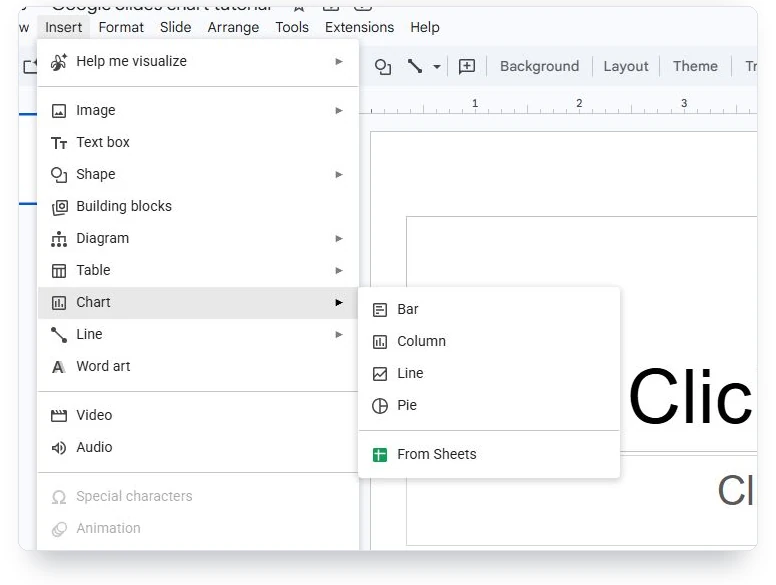Select the toolbar Line tool
The width and height of the screenshot is (776, 585).
pyautogui.click(x=415, y=66)
